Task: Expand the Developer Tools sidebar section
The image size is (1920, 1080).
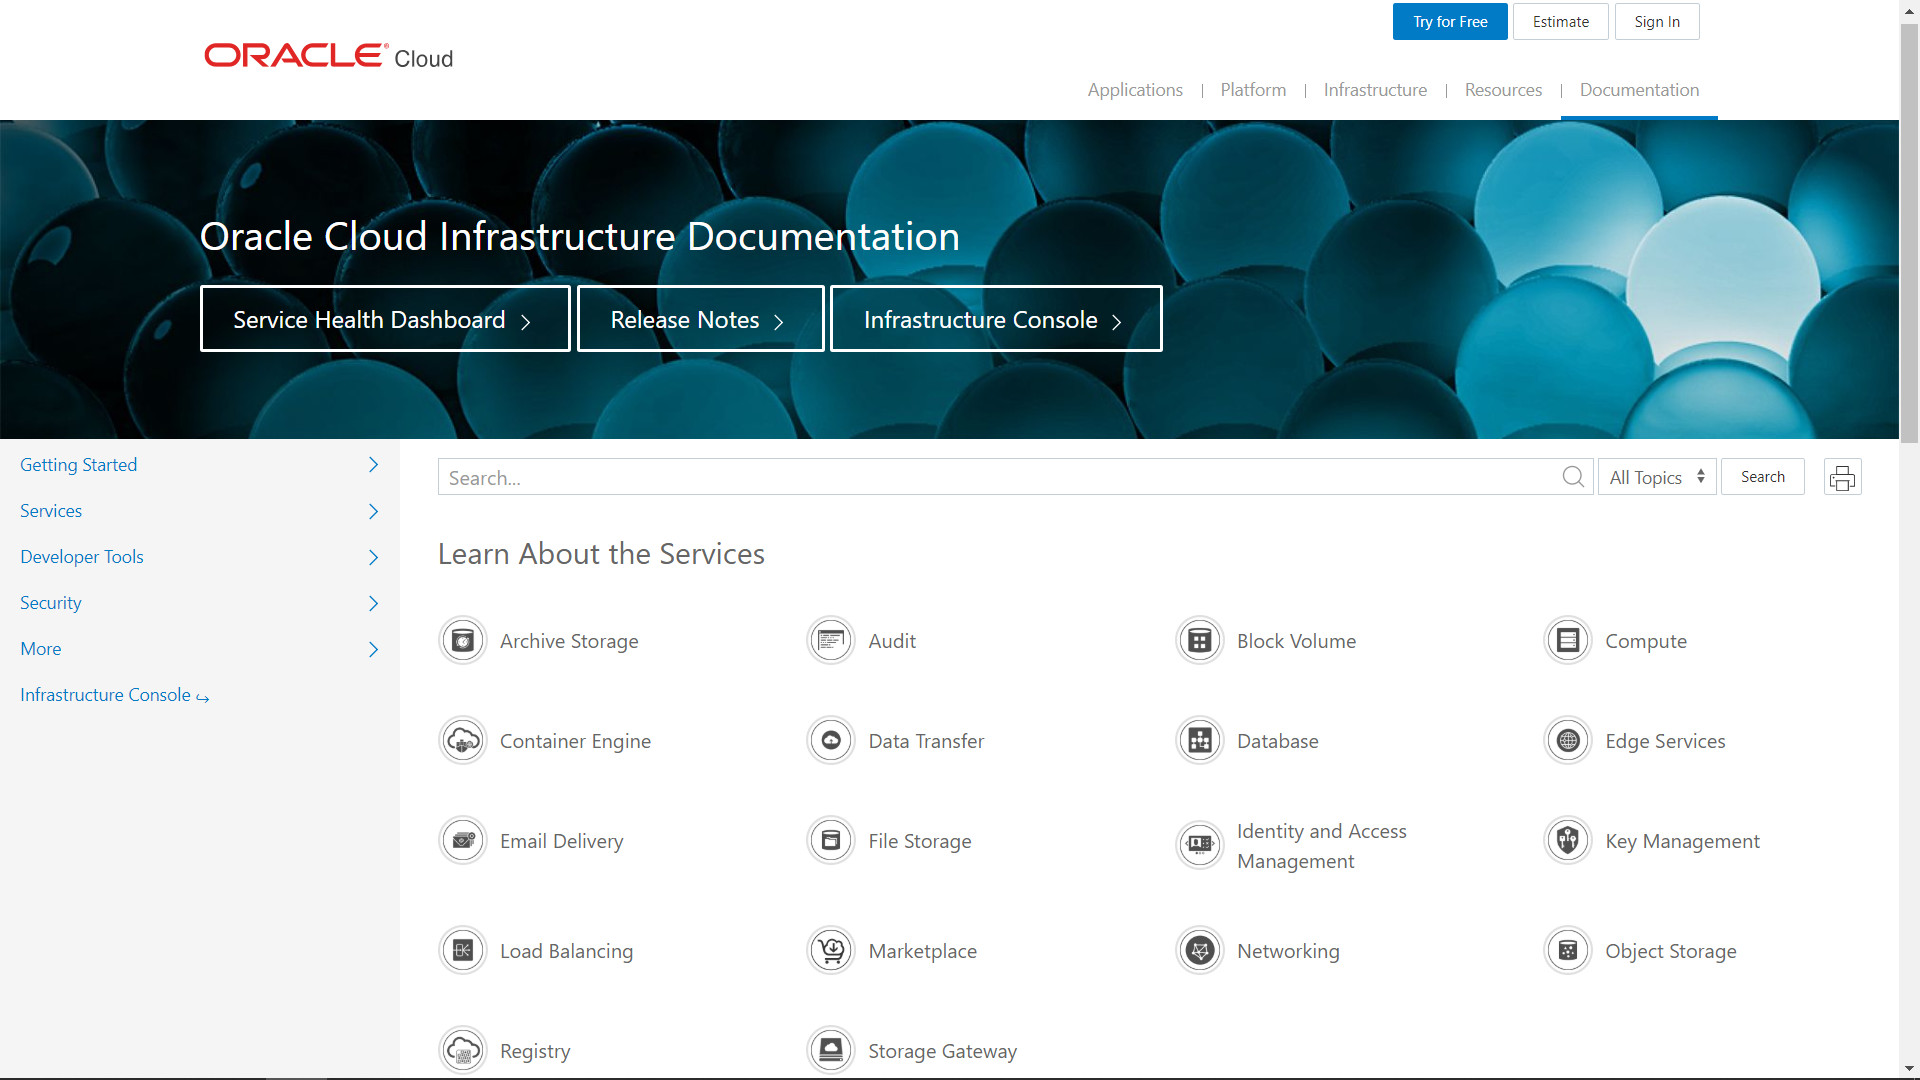Action: coord(373,557)
